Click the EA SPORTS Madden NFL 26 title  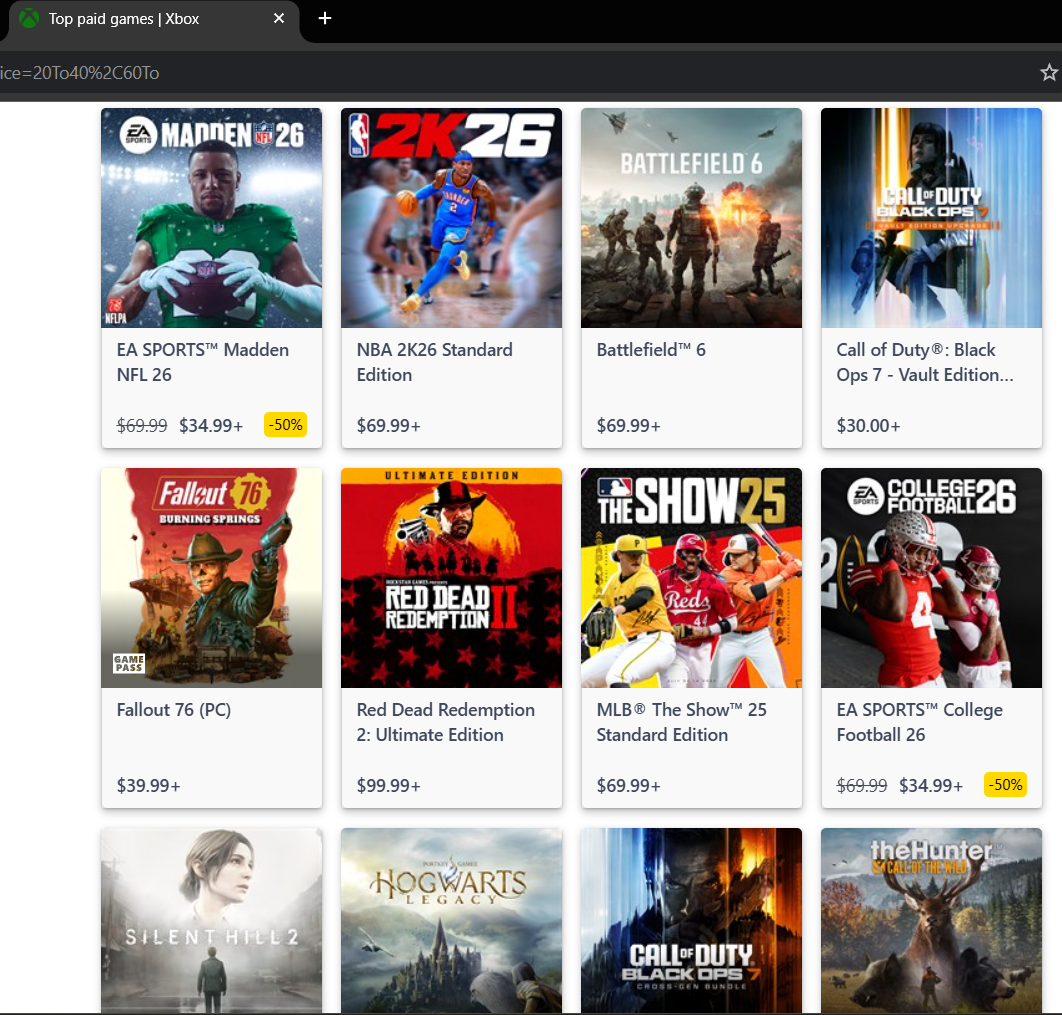point(203,362)
